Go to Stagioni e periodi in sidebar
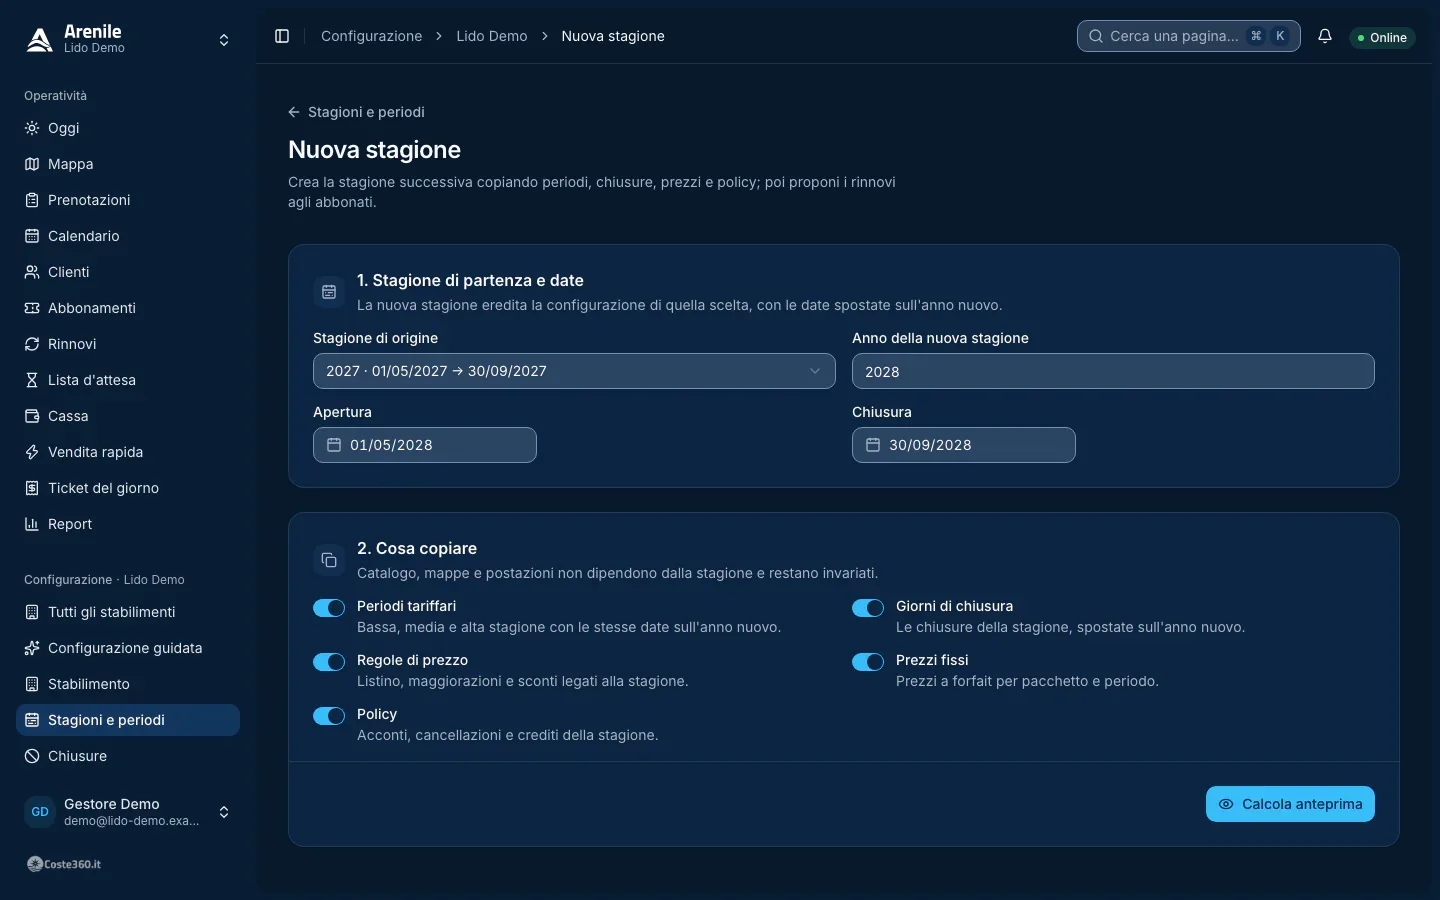This screenshot has height=900, width=1440. (x=128, y=720)
